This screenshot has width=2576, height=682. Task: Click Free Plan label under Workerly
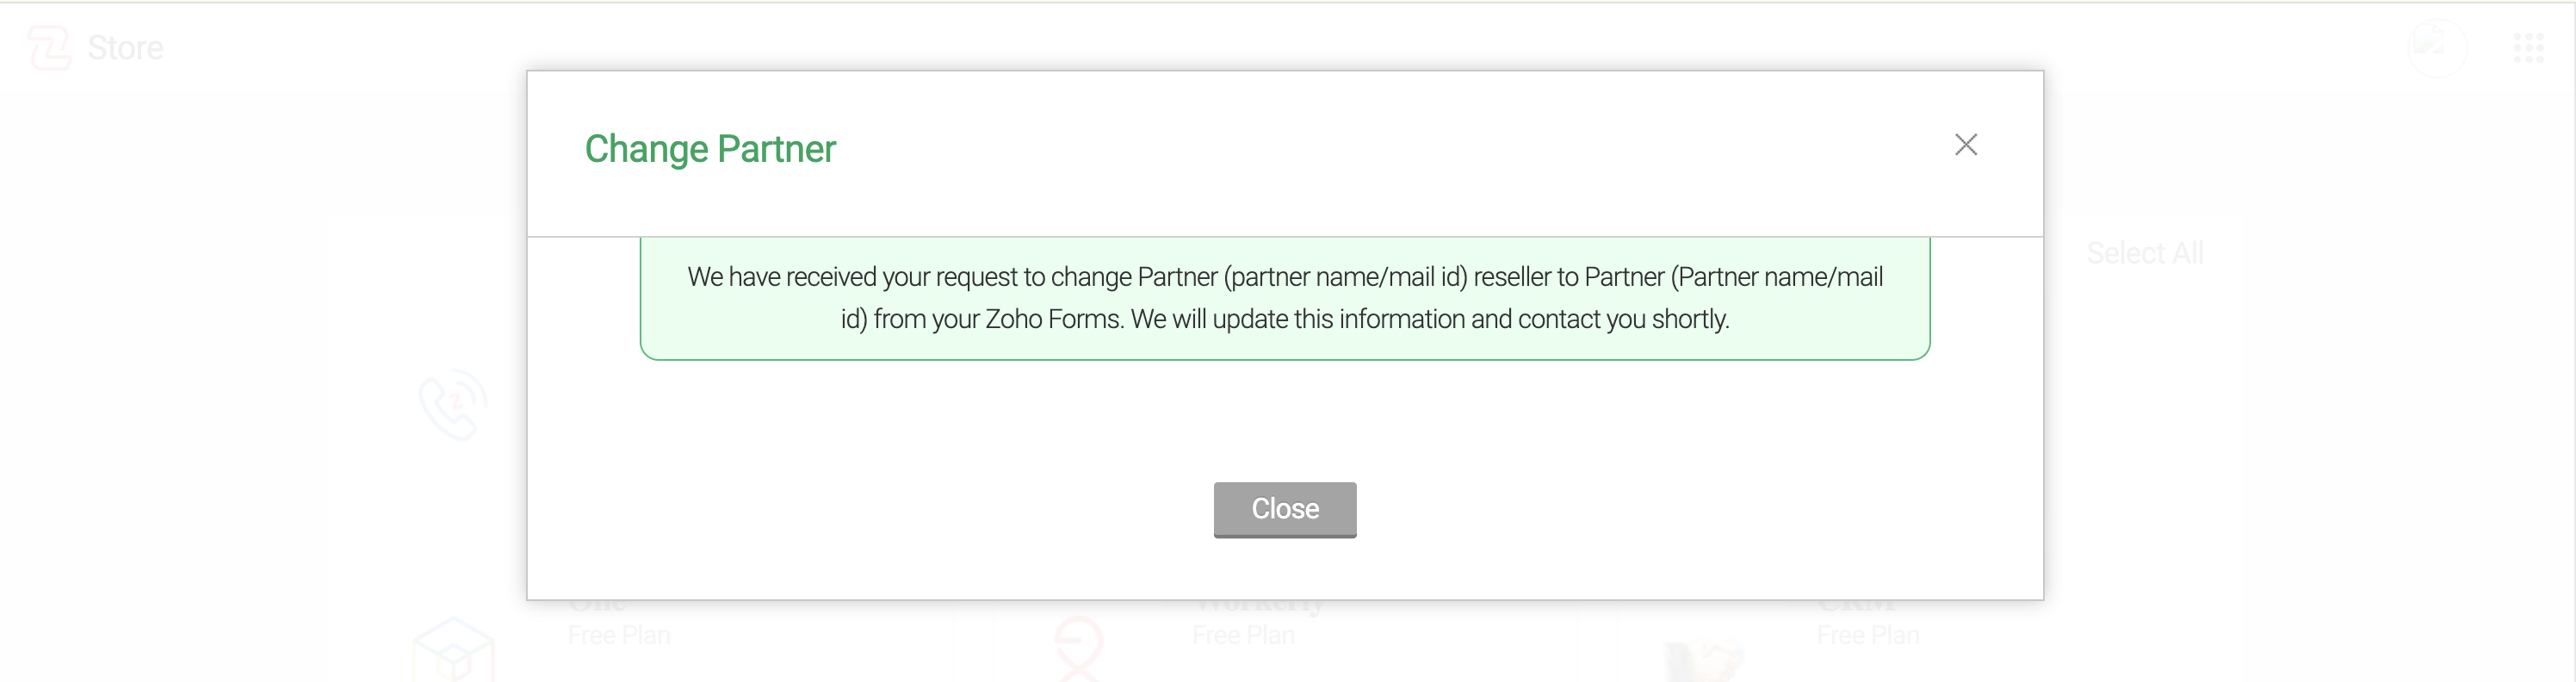click(x=1243, y=635)
